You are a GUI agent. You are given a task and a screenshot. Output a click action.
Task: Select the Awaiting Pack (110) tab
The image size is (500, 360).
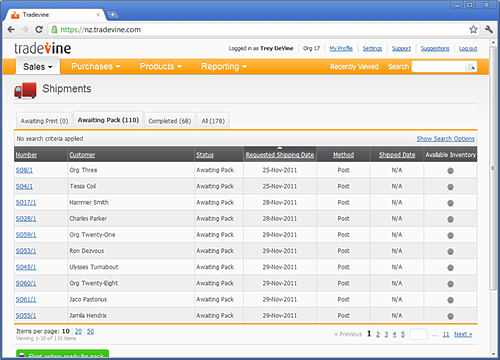tap(108, 120)
